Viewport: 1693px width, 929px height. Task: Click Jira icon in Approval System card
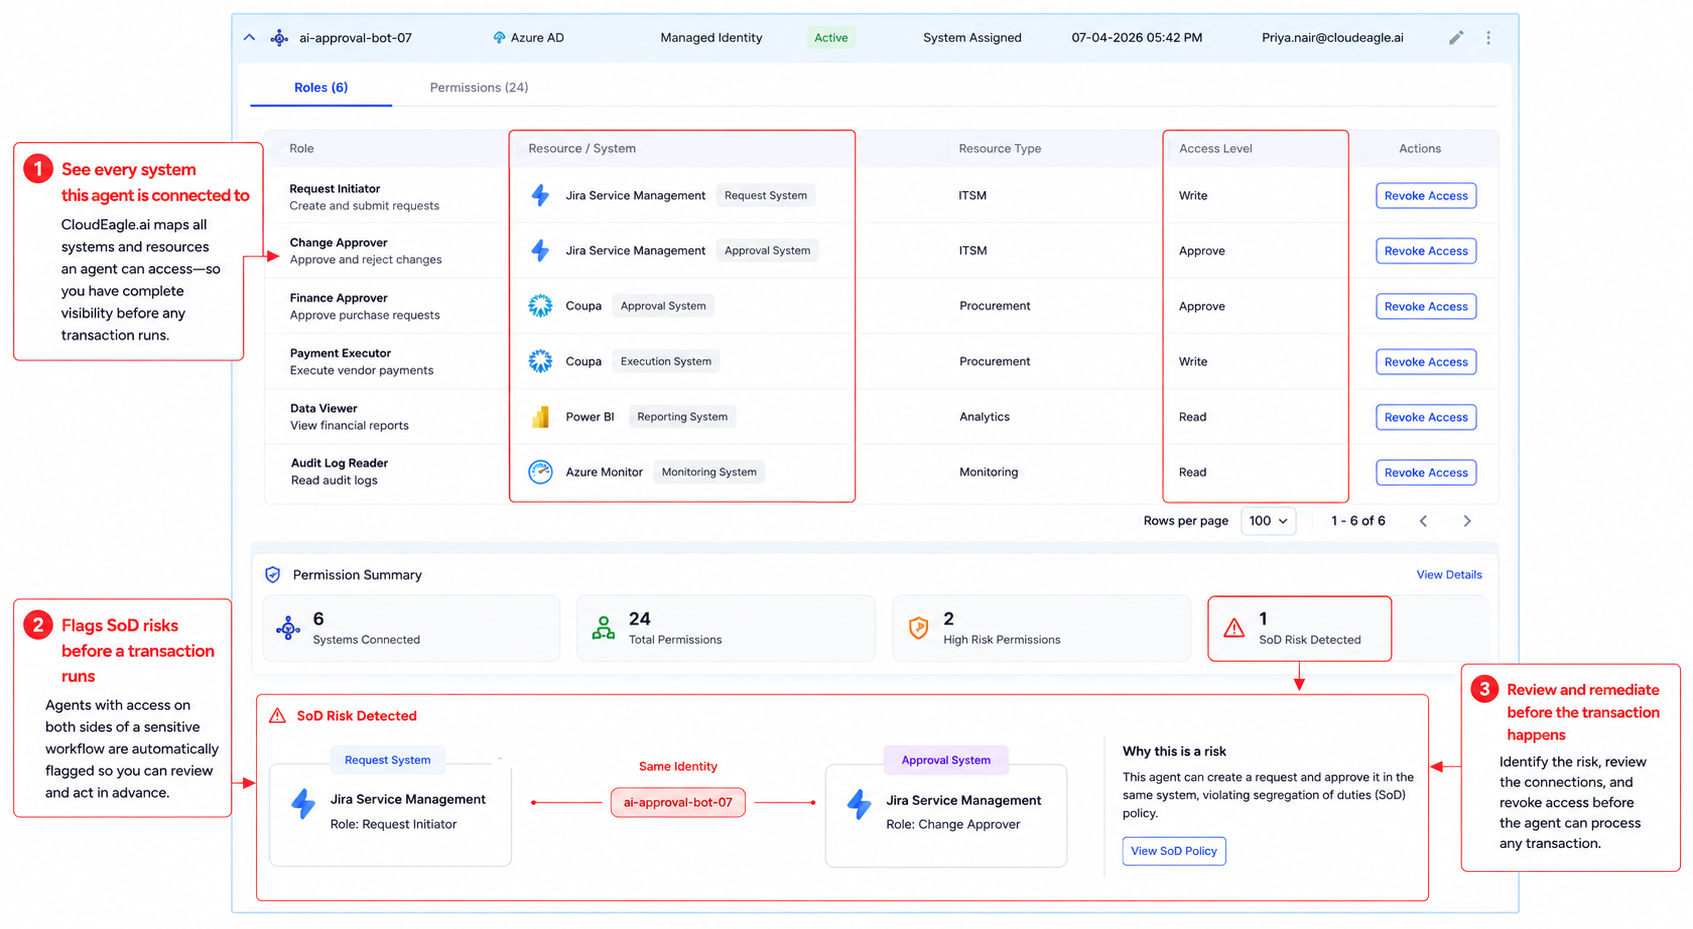859,804
